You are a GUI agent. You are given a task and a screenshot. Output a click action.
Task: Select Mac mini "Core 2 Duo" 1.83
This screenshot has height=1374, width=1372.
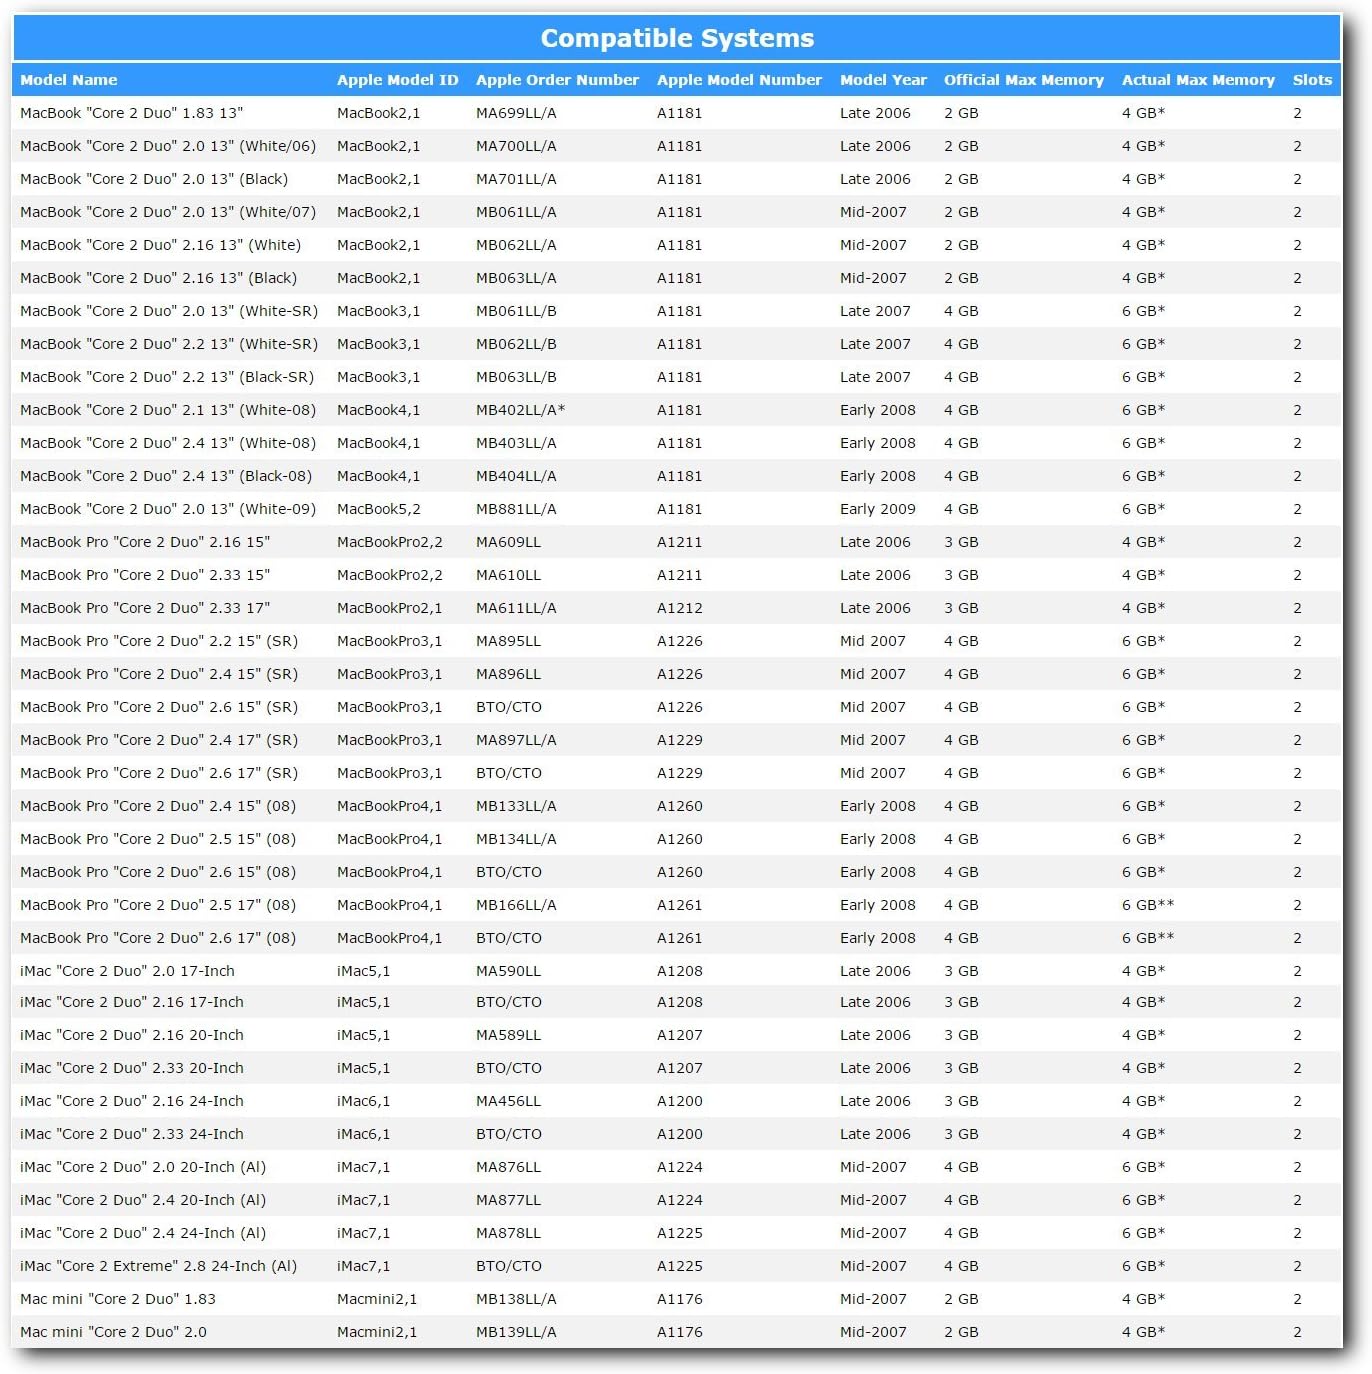click(118, 1299)
